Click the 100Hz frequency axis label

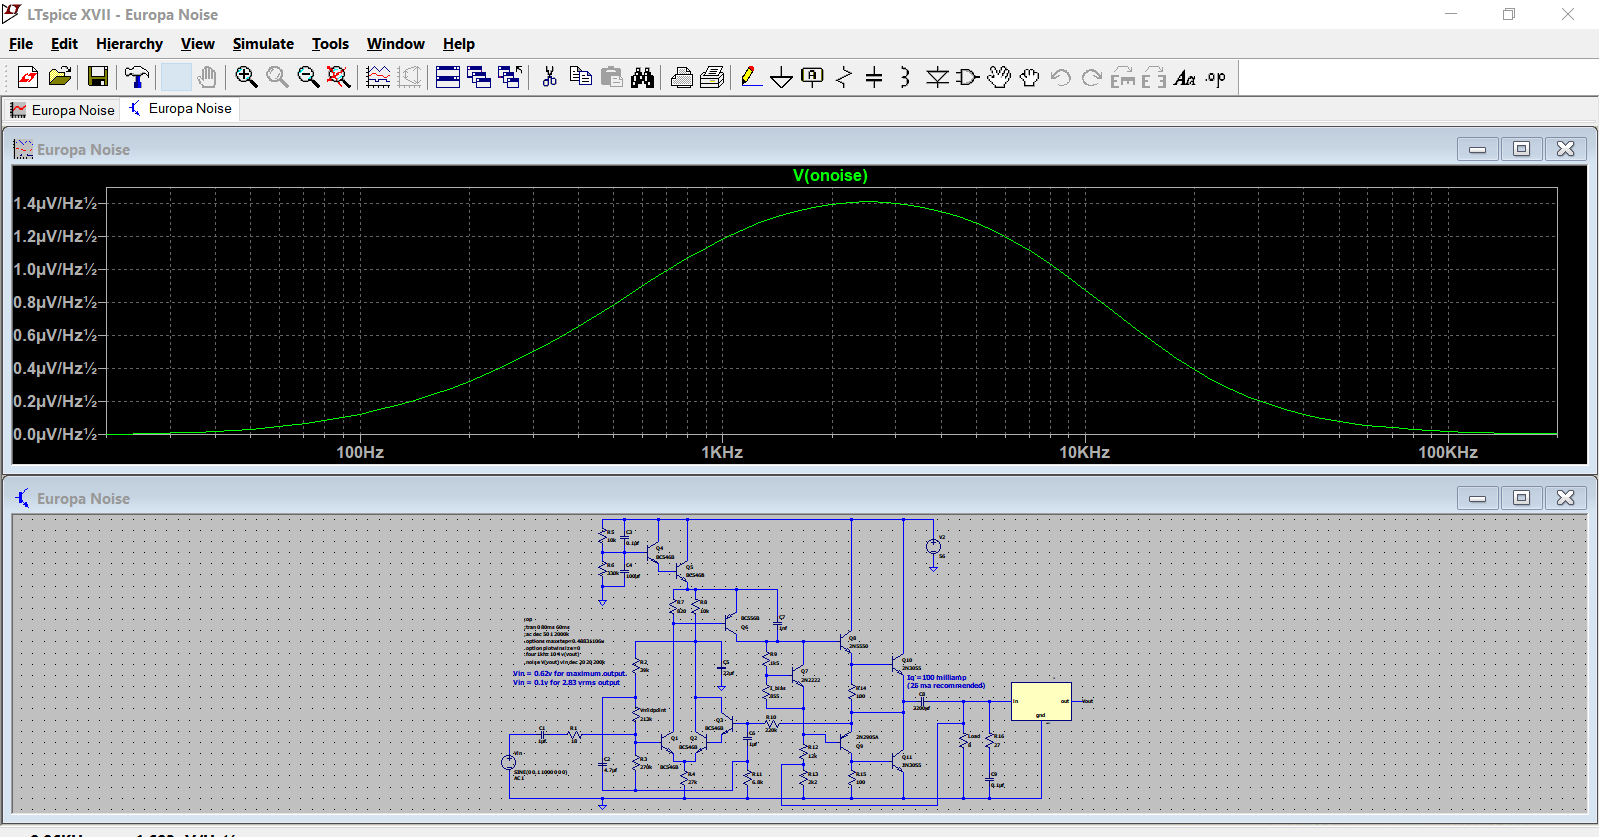pyautogui.click(x=360, y=452)
